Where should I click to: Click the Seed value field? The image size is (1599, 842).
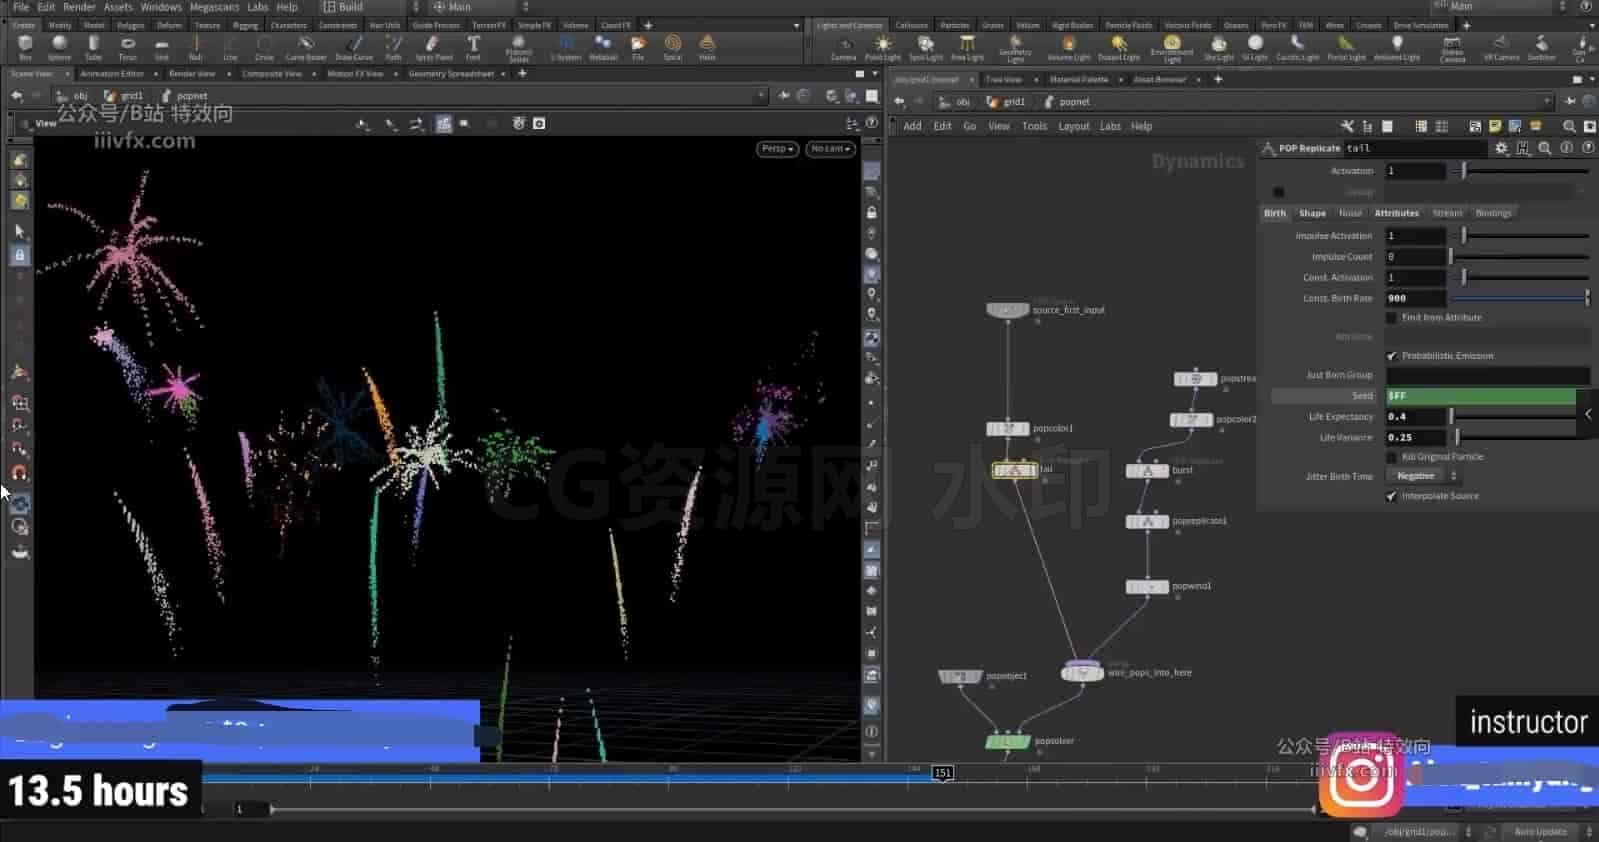[1481, 396]
